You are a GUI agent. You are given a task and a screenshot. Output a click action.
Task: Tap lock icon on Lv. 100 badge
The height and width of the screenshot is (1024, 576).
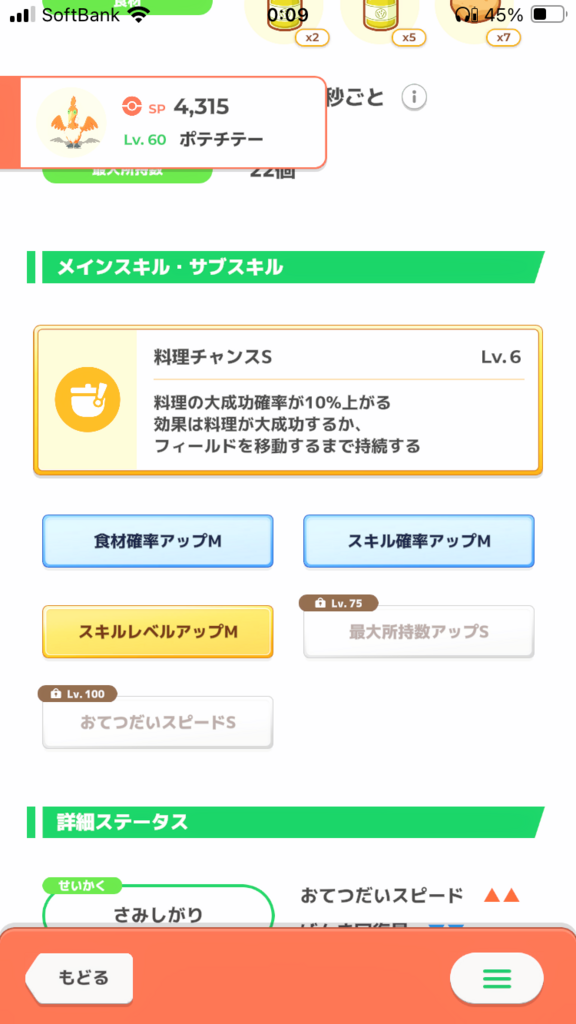pyautogui.click(x=57, y=694)
